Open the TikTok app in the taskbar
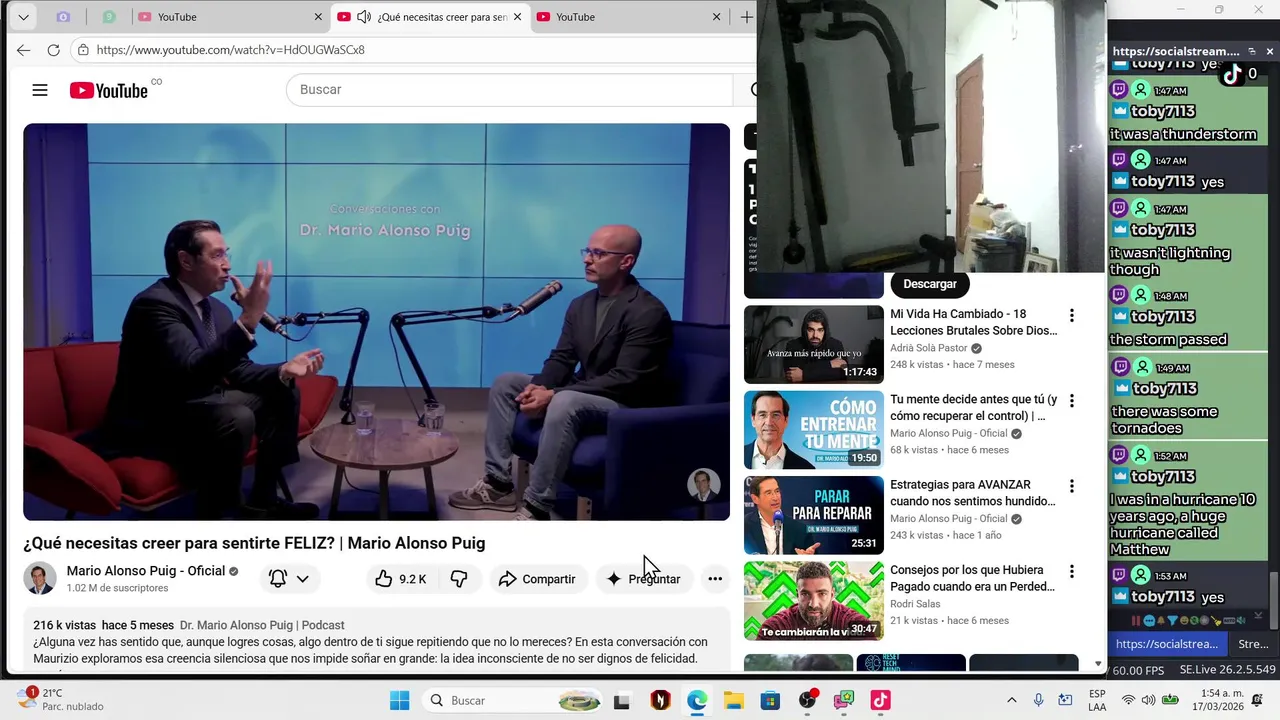The image size is (1280, 720). tap(880, 701)
